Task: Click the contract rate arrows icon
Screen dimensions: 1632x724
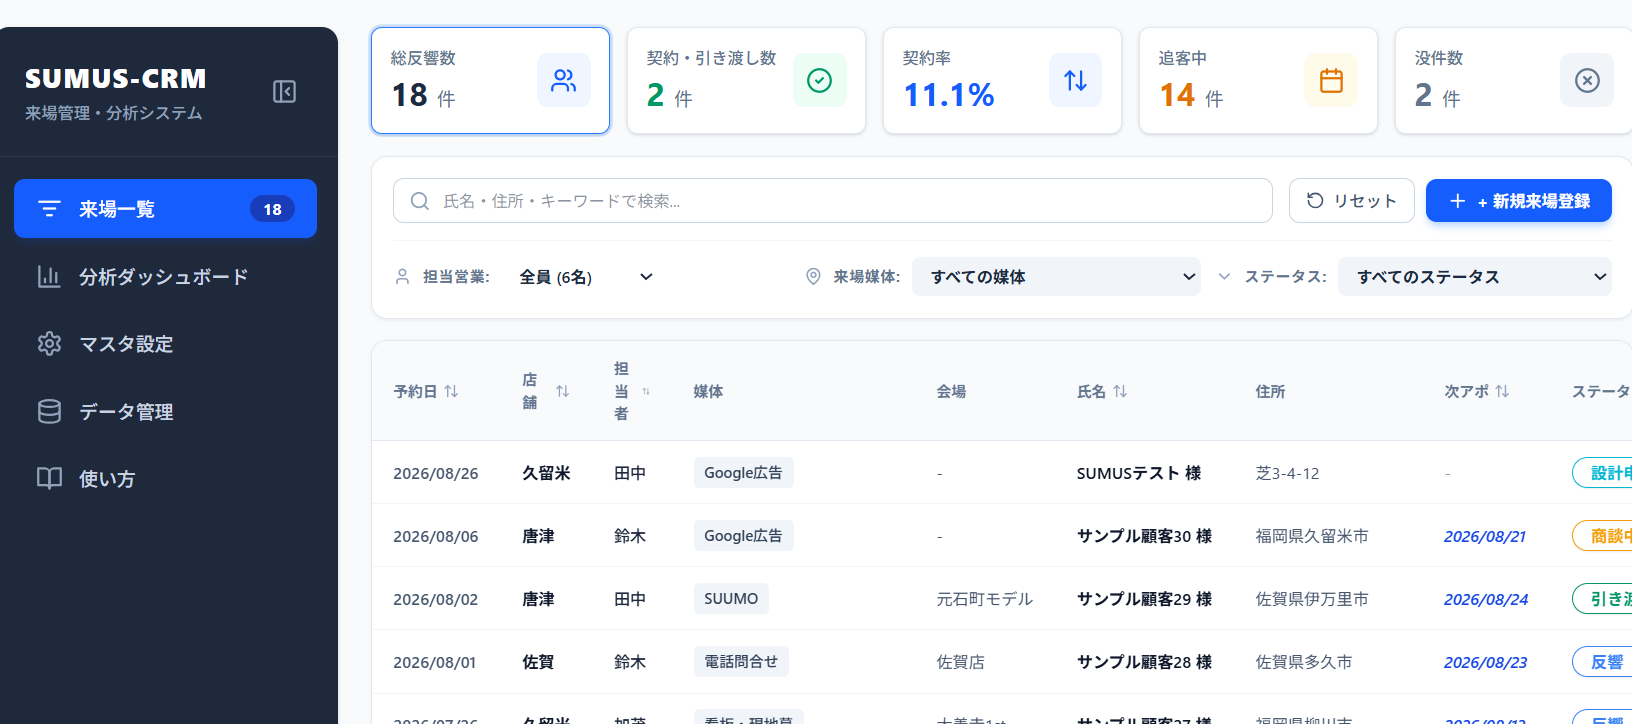Action: tap(1076, 80)
